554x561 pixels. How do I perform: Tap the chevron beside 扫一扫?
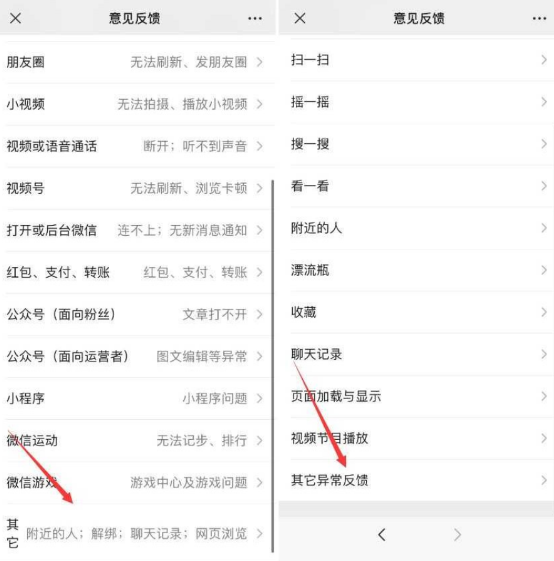coord(544,60)
